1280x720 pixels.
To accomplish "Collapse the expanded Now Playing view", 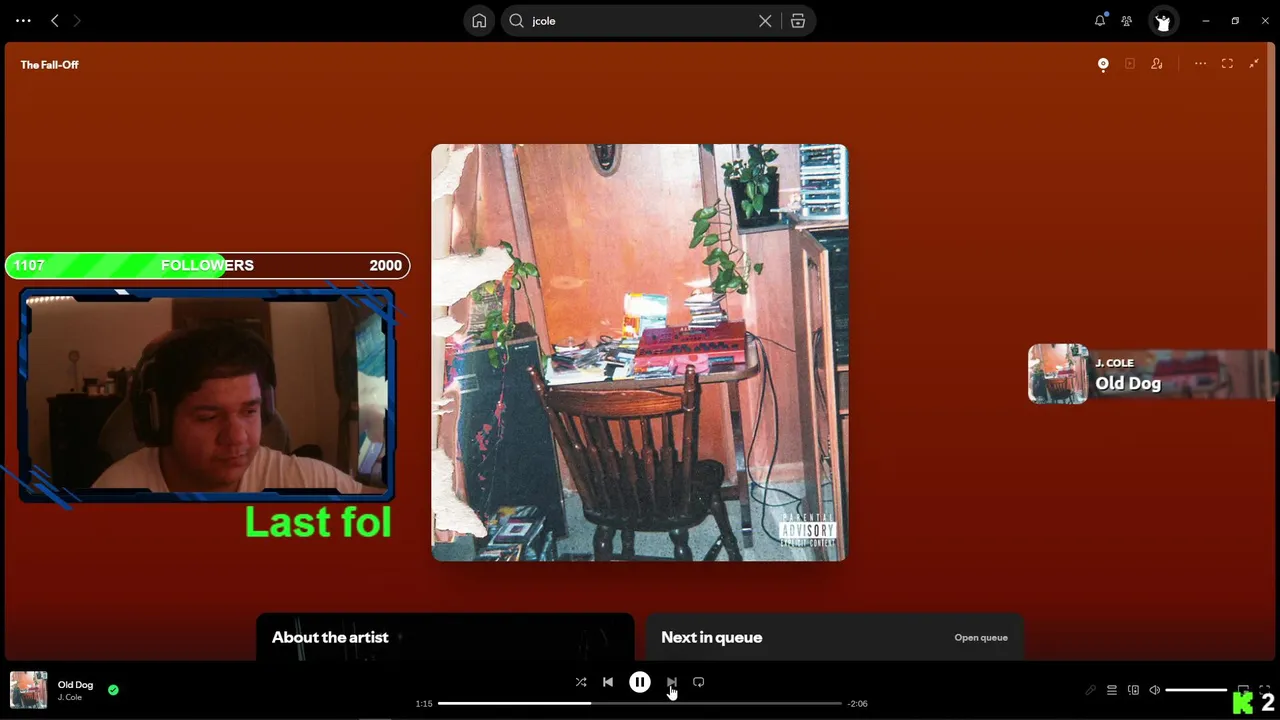I will 1254,64.
